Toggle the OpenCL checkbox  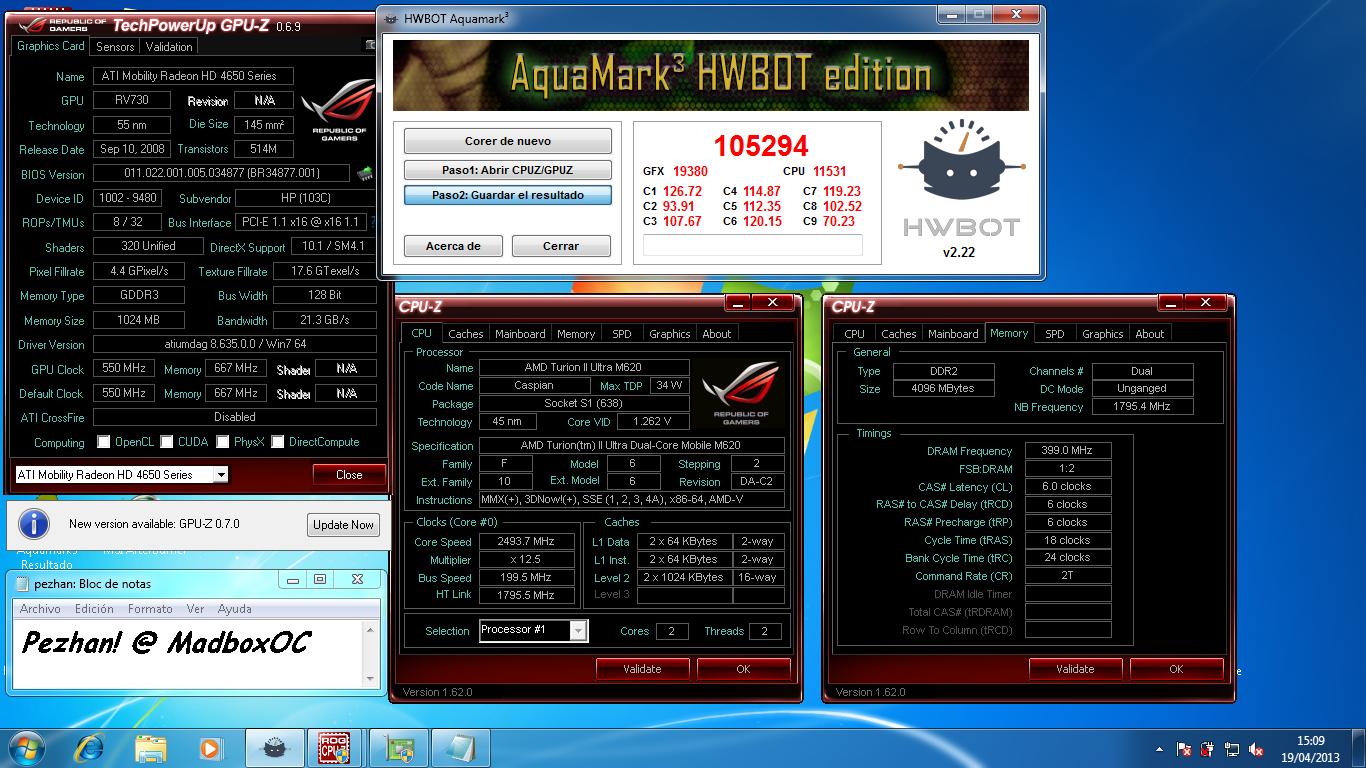[104, 442]
